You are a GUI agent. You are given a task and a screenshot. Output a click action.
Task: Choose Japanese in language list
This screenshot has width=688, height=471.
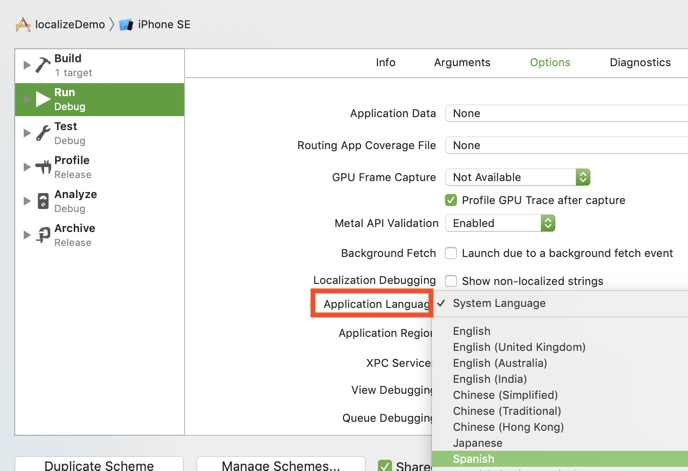560,443
